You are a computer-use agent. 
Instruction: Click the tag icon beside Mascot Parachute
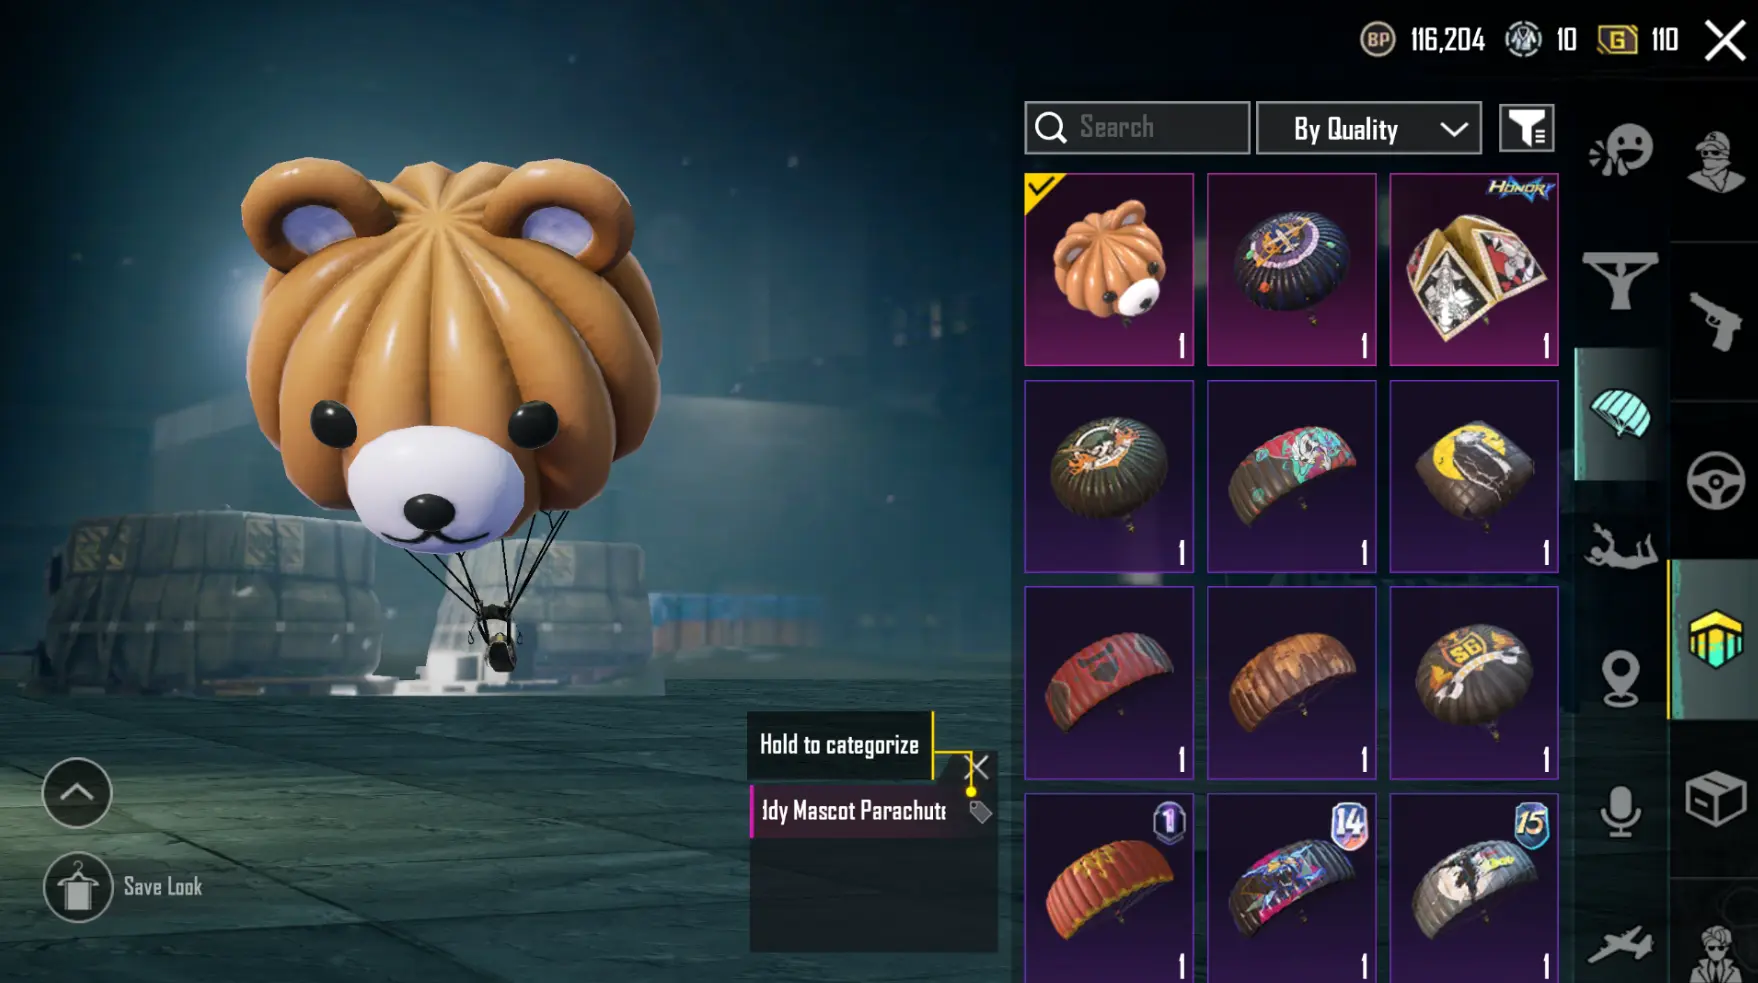coord(980,812)
